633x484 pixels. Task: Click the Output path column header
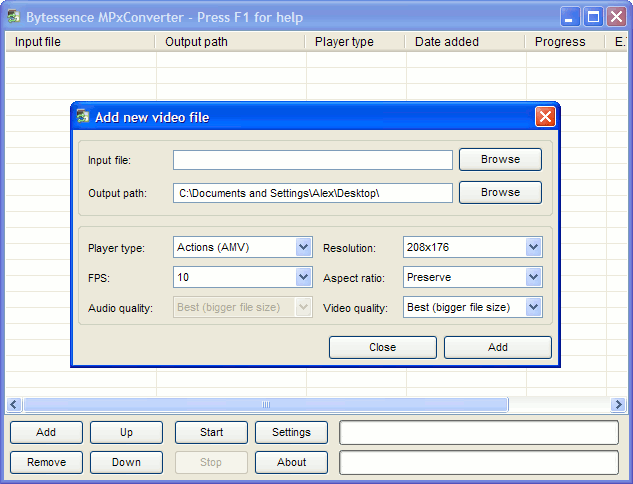tap(230, 42)
